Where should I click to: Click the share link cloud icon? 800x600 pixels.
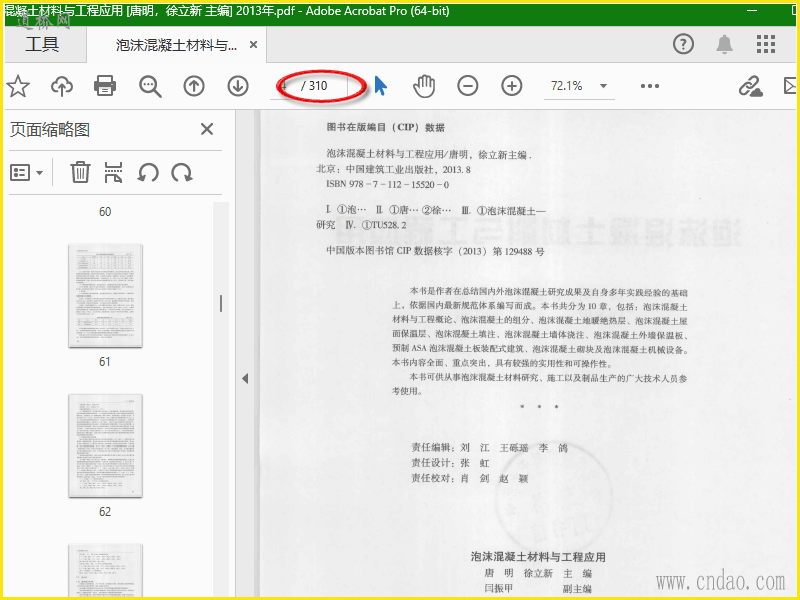pos(751,86)
